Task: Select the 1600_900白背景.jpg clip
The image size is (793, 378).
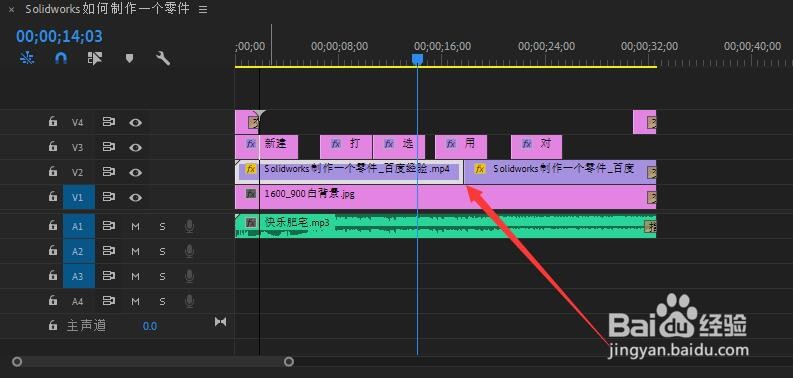Action: (x=446, y=197)
